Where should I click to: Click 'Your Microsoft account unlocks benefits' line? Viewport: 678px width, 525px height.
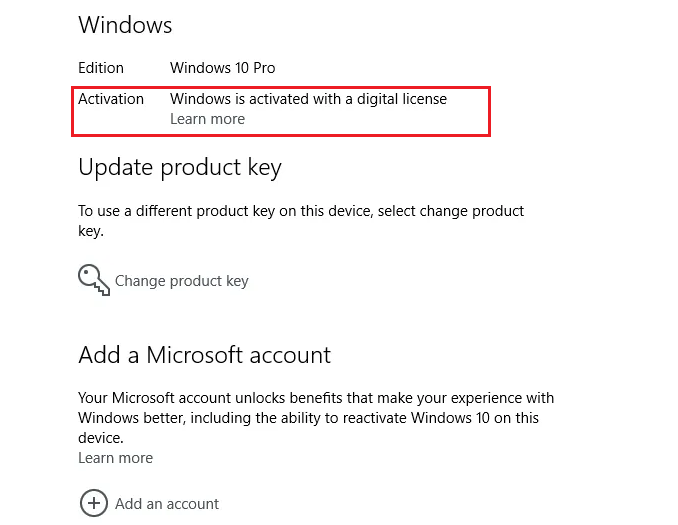point(316,398)
